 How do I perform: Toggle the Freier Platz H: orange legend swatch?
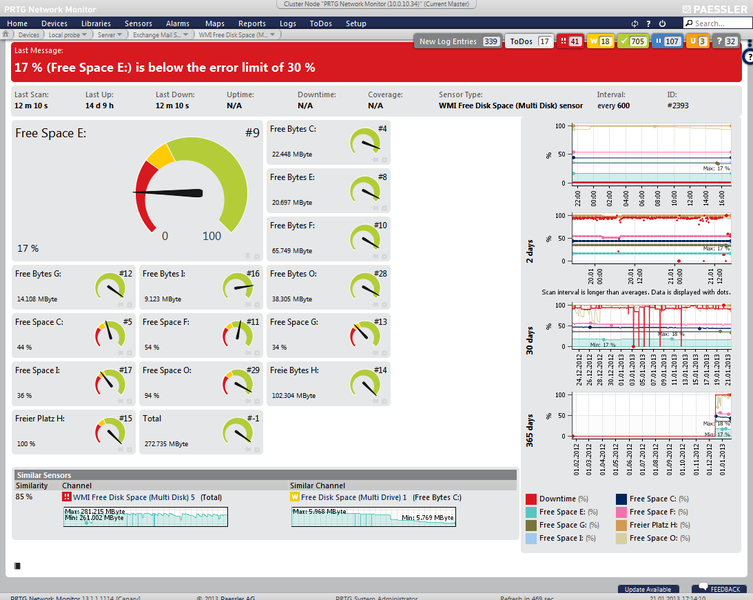coord(621,525)
